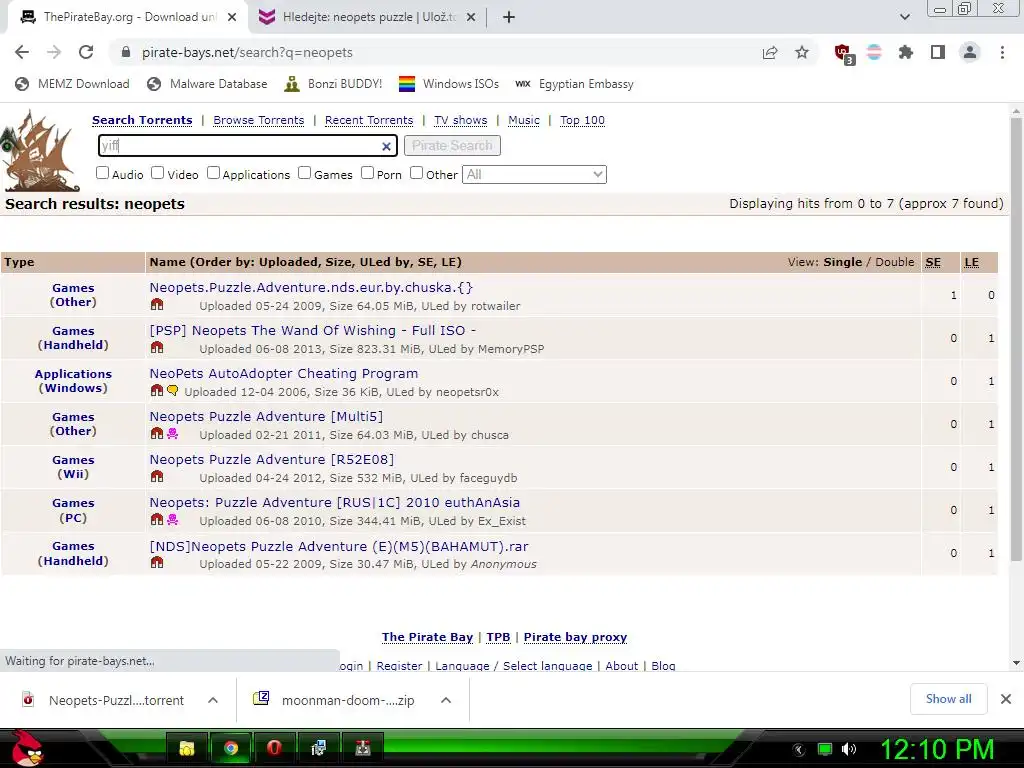Click magnet icon for NeoPets AutoAdopter
This screenshot has height=768, width=1024.
click(157, 391)
